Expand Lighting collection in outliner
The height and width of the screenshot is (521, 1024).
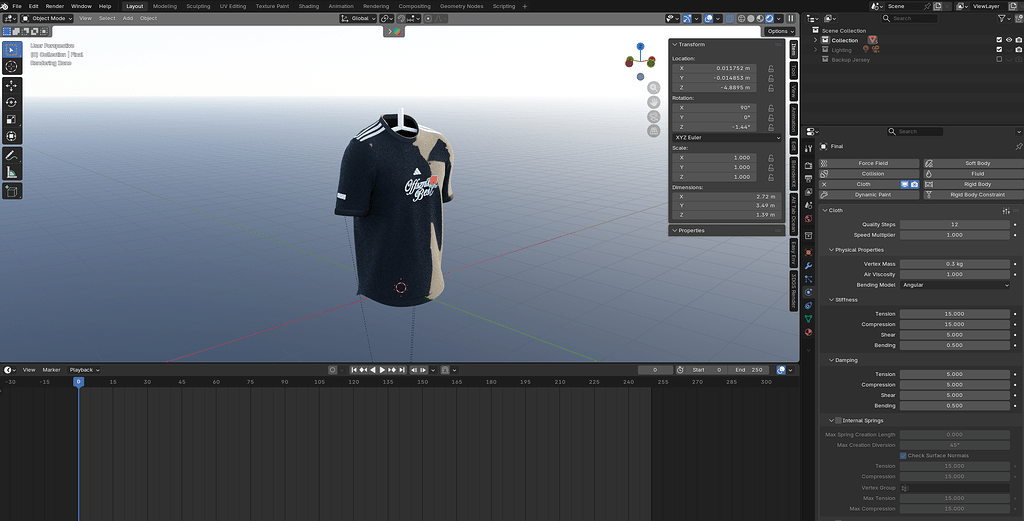816,50
